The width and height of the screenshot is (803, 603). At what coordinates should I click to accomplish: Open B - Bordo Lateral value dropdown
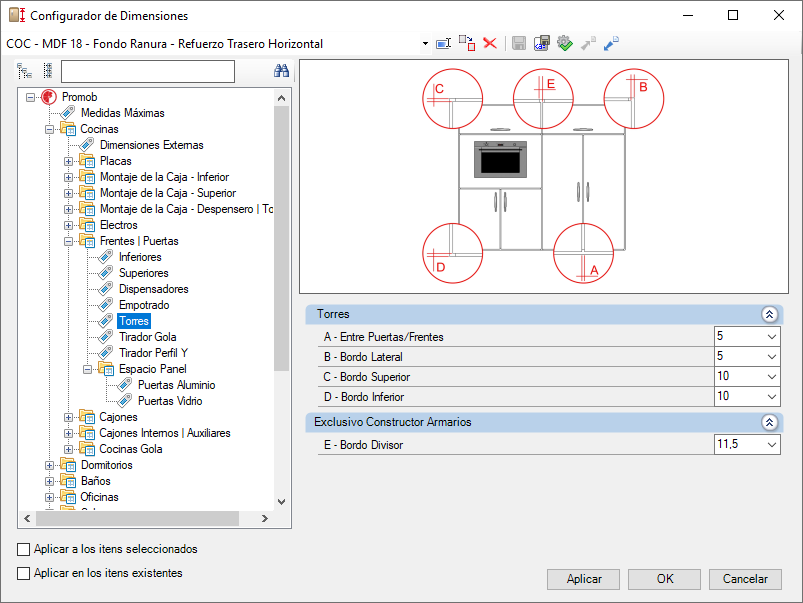(772, 357)
